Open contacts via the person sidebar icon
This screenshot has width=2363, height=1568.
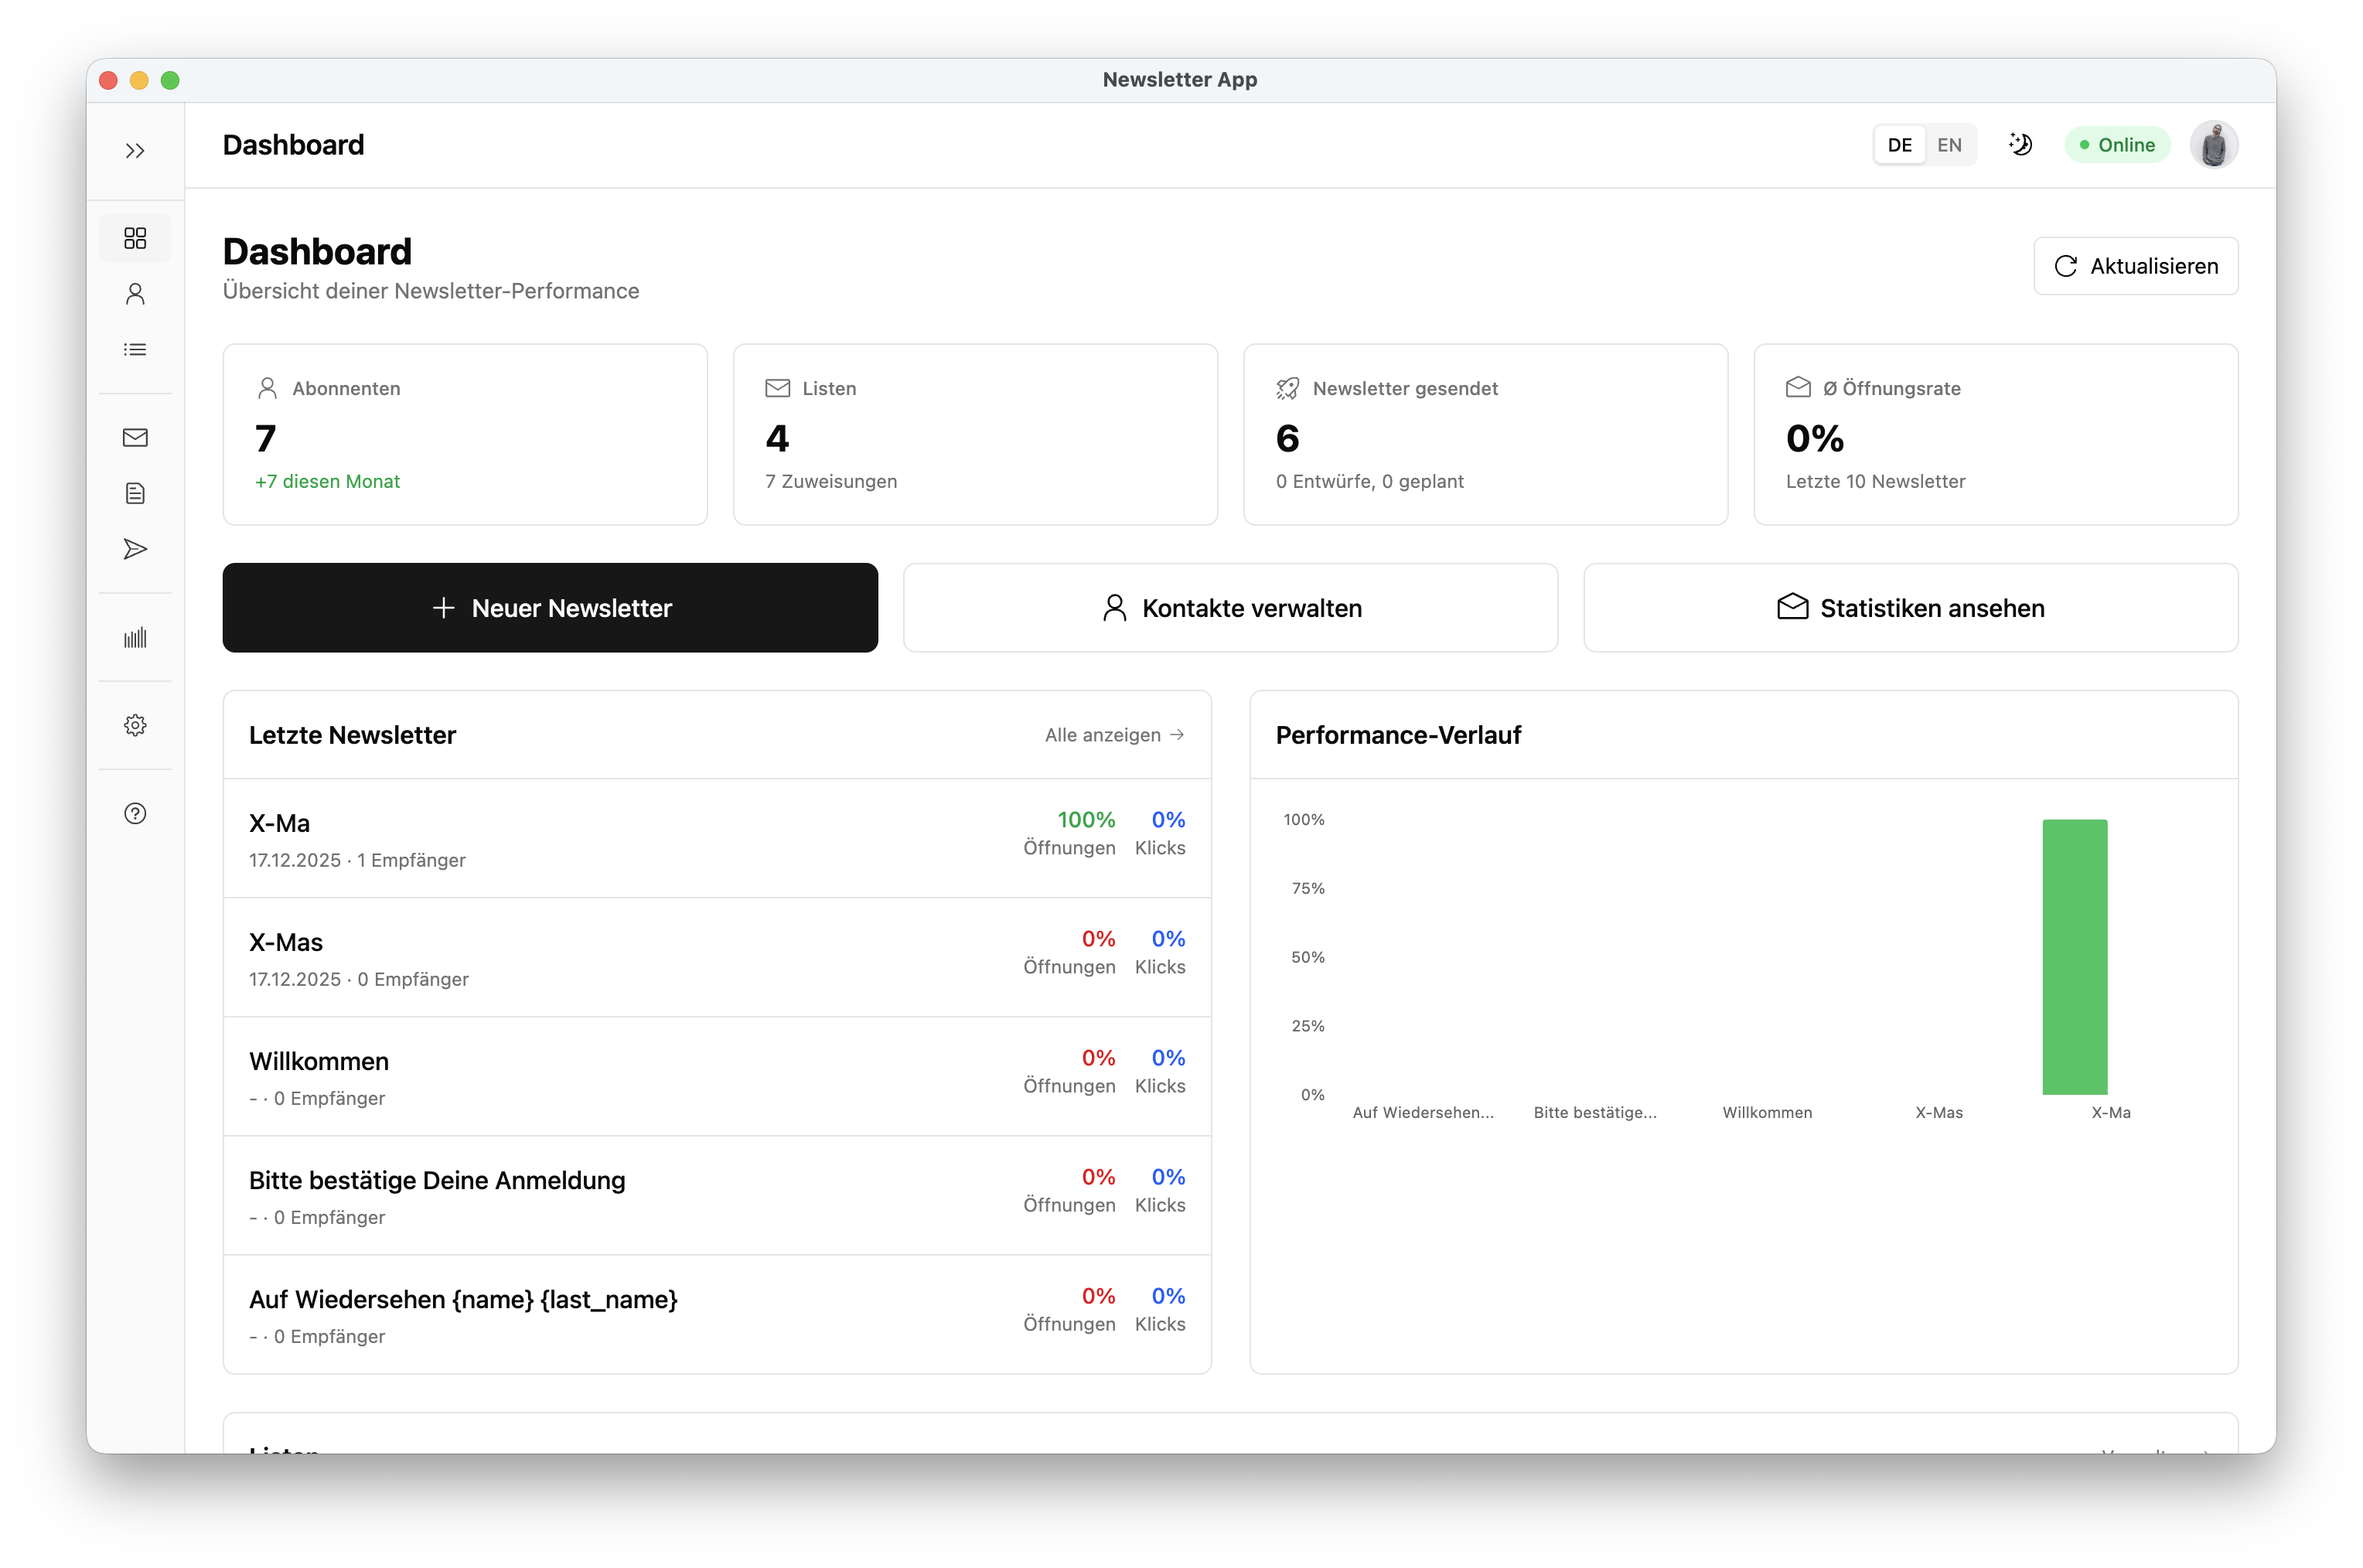tap(135, 294)
